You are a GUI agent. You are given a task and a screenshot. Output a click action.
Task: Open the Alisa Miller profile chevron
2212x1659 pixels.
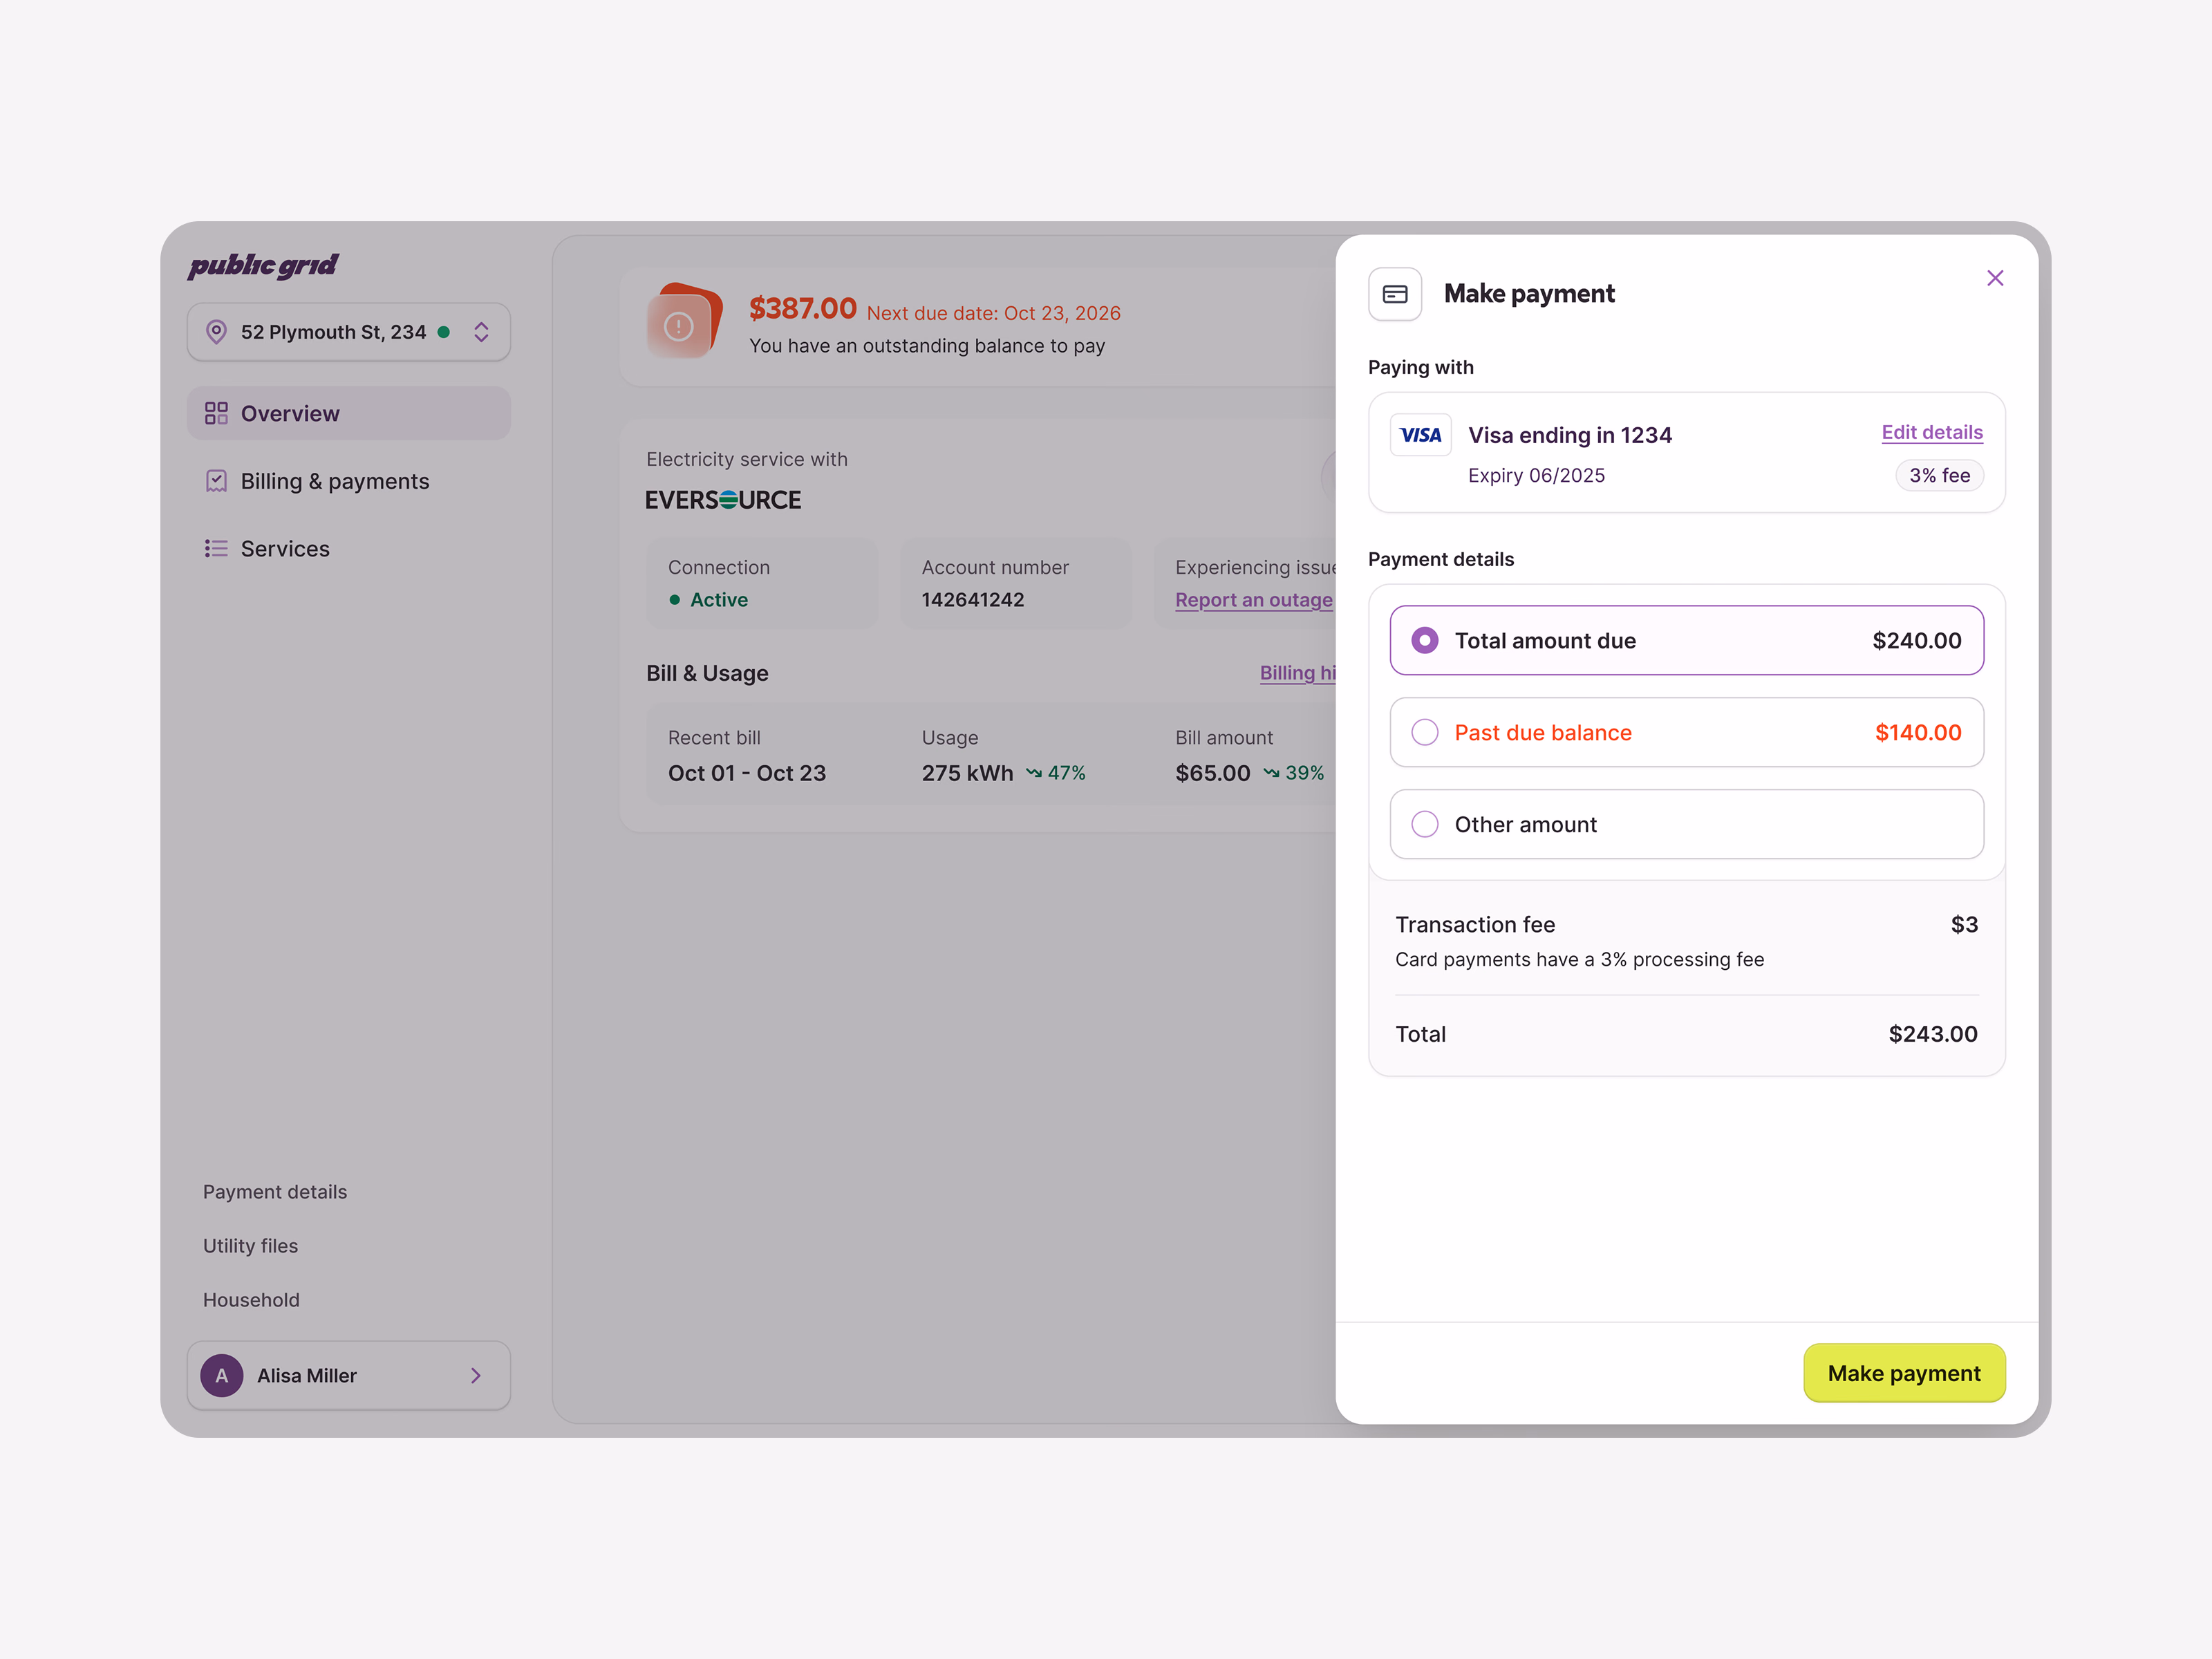tap(476, 1376)
